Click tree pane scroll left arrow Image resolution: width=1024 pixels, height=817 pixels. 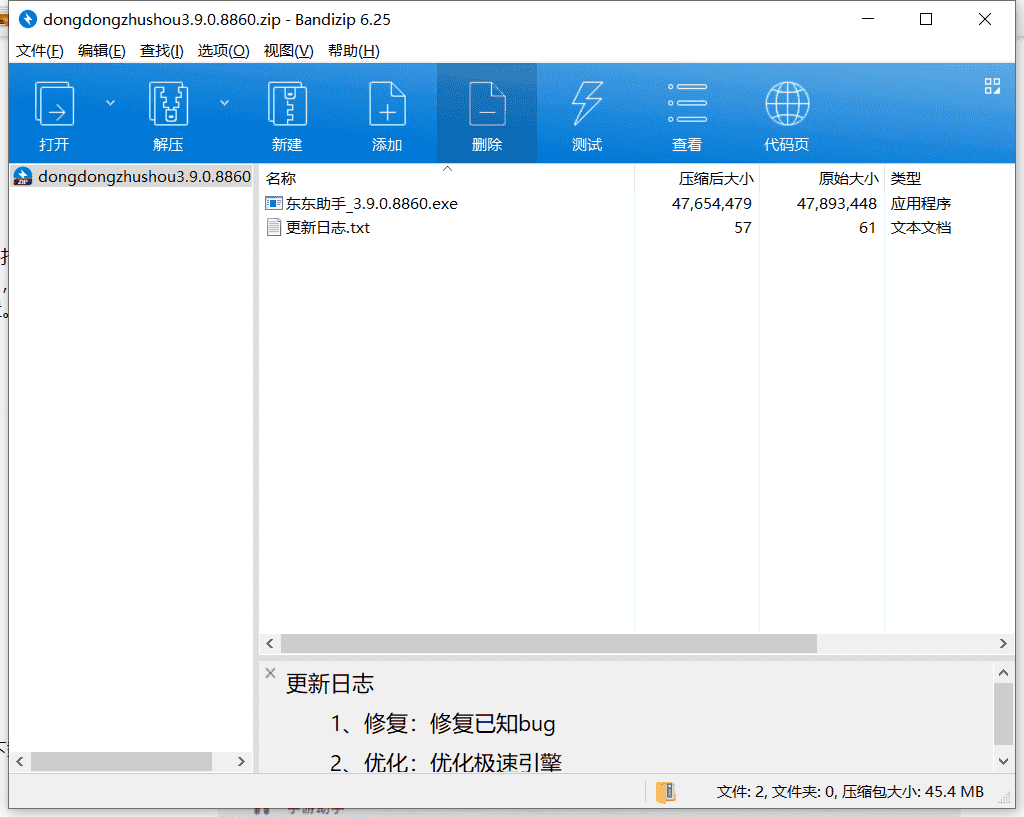tap(20, 761)
